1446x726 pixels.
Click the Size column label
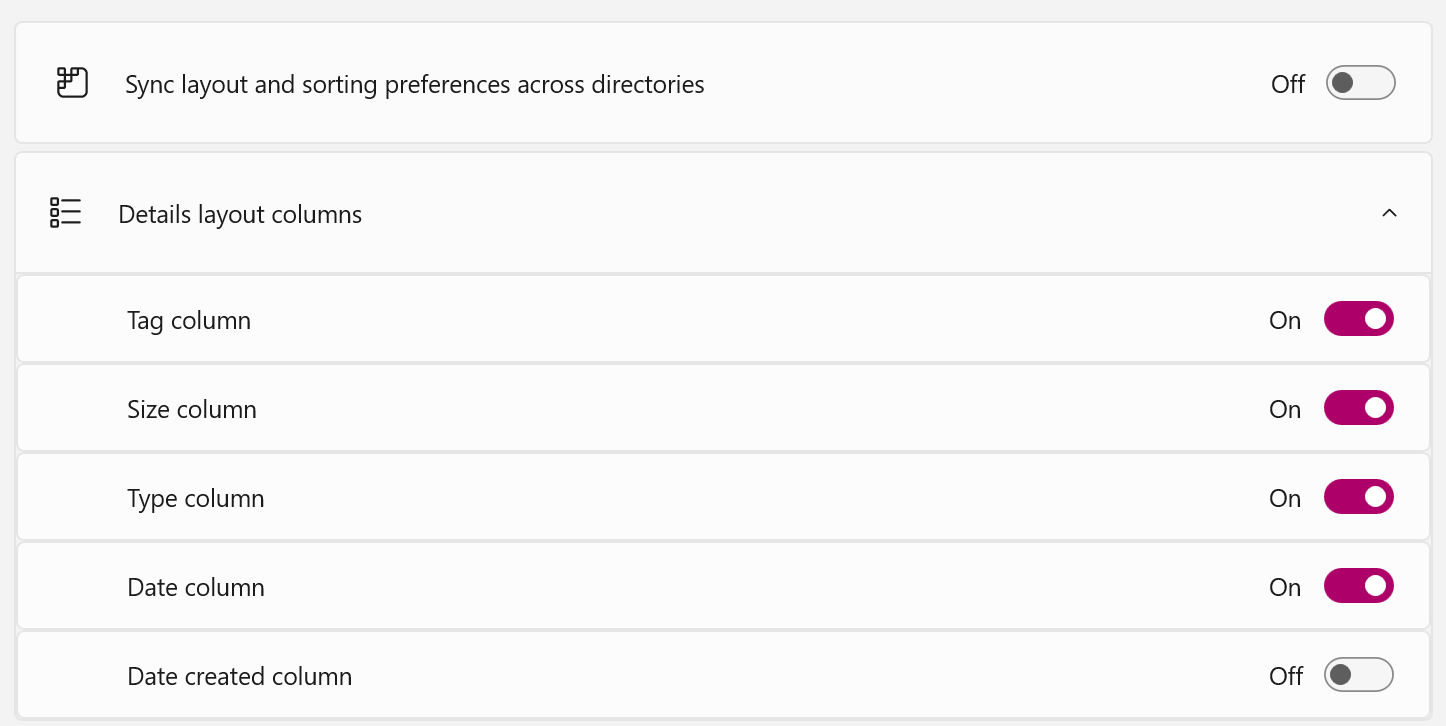[x=191, y=409]
